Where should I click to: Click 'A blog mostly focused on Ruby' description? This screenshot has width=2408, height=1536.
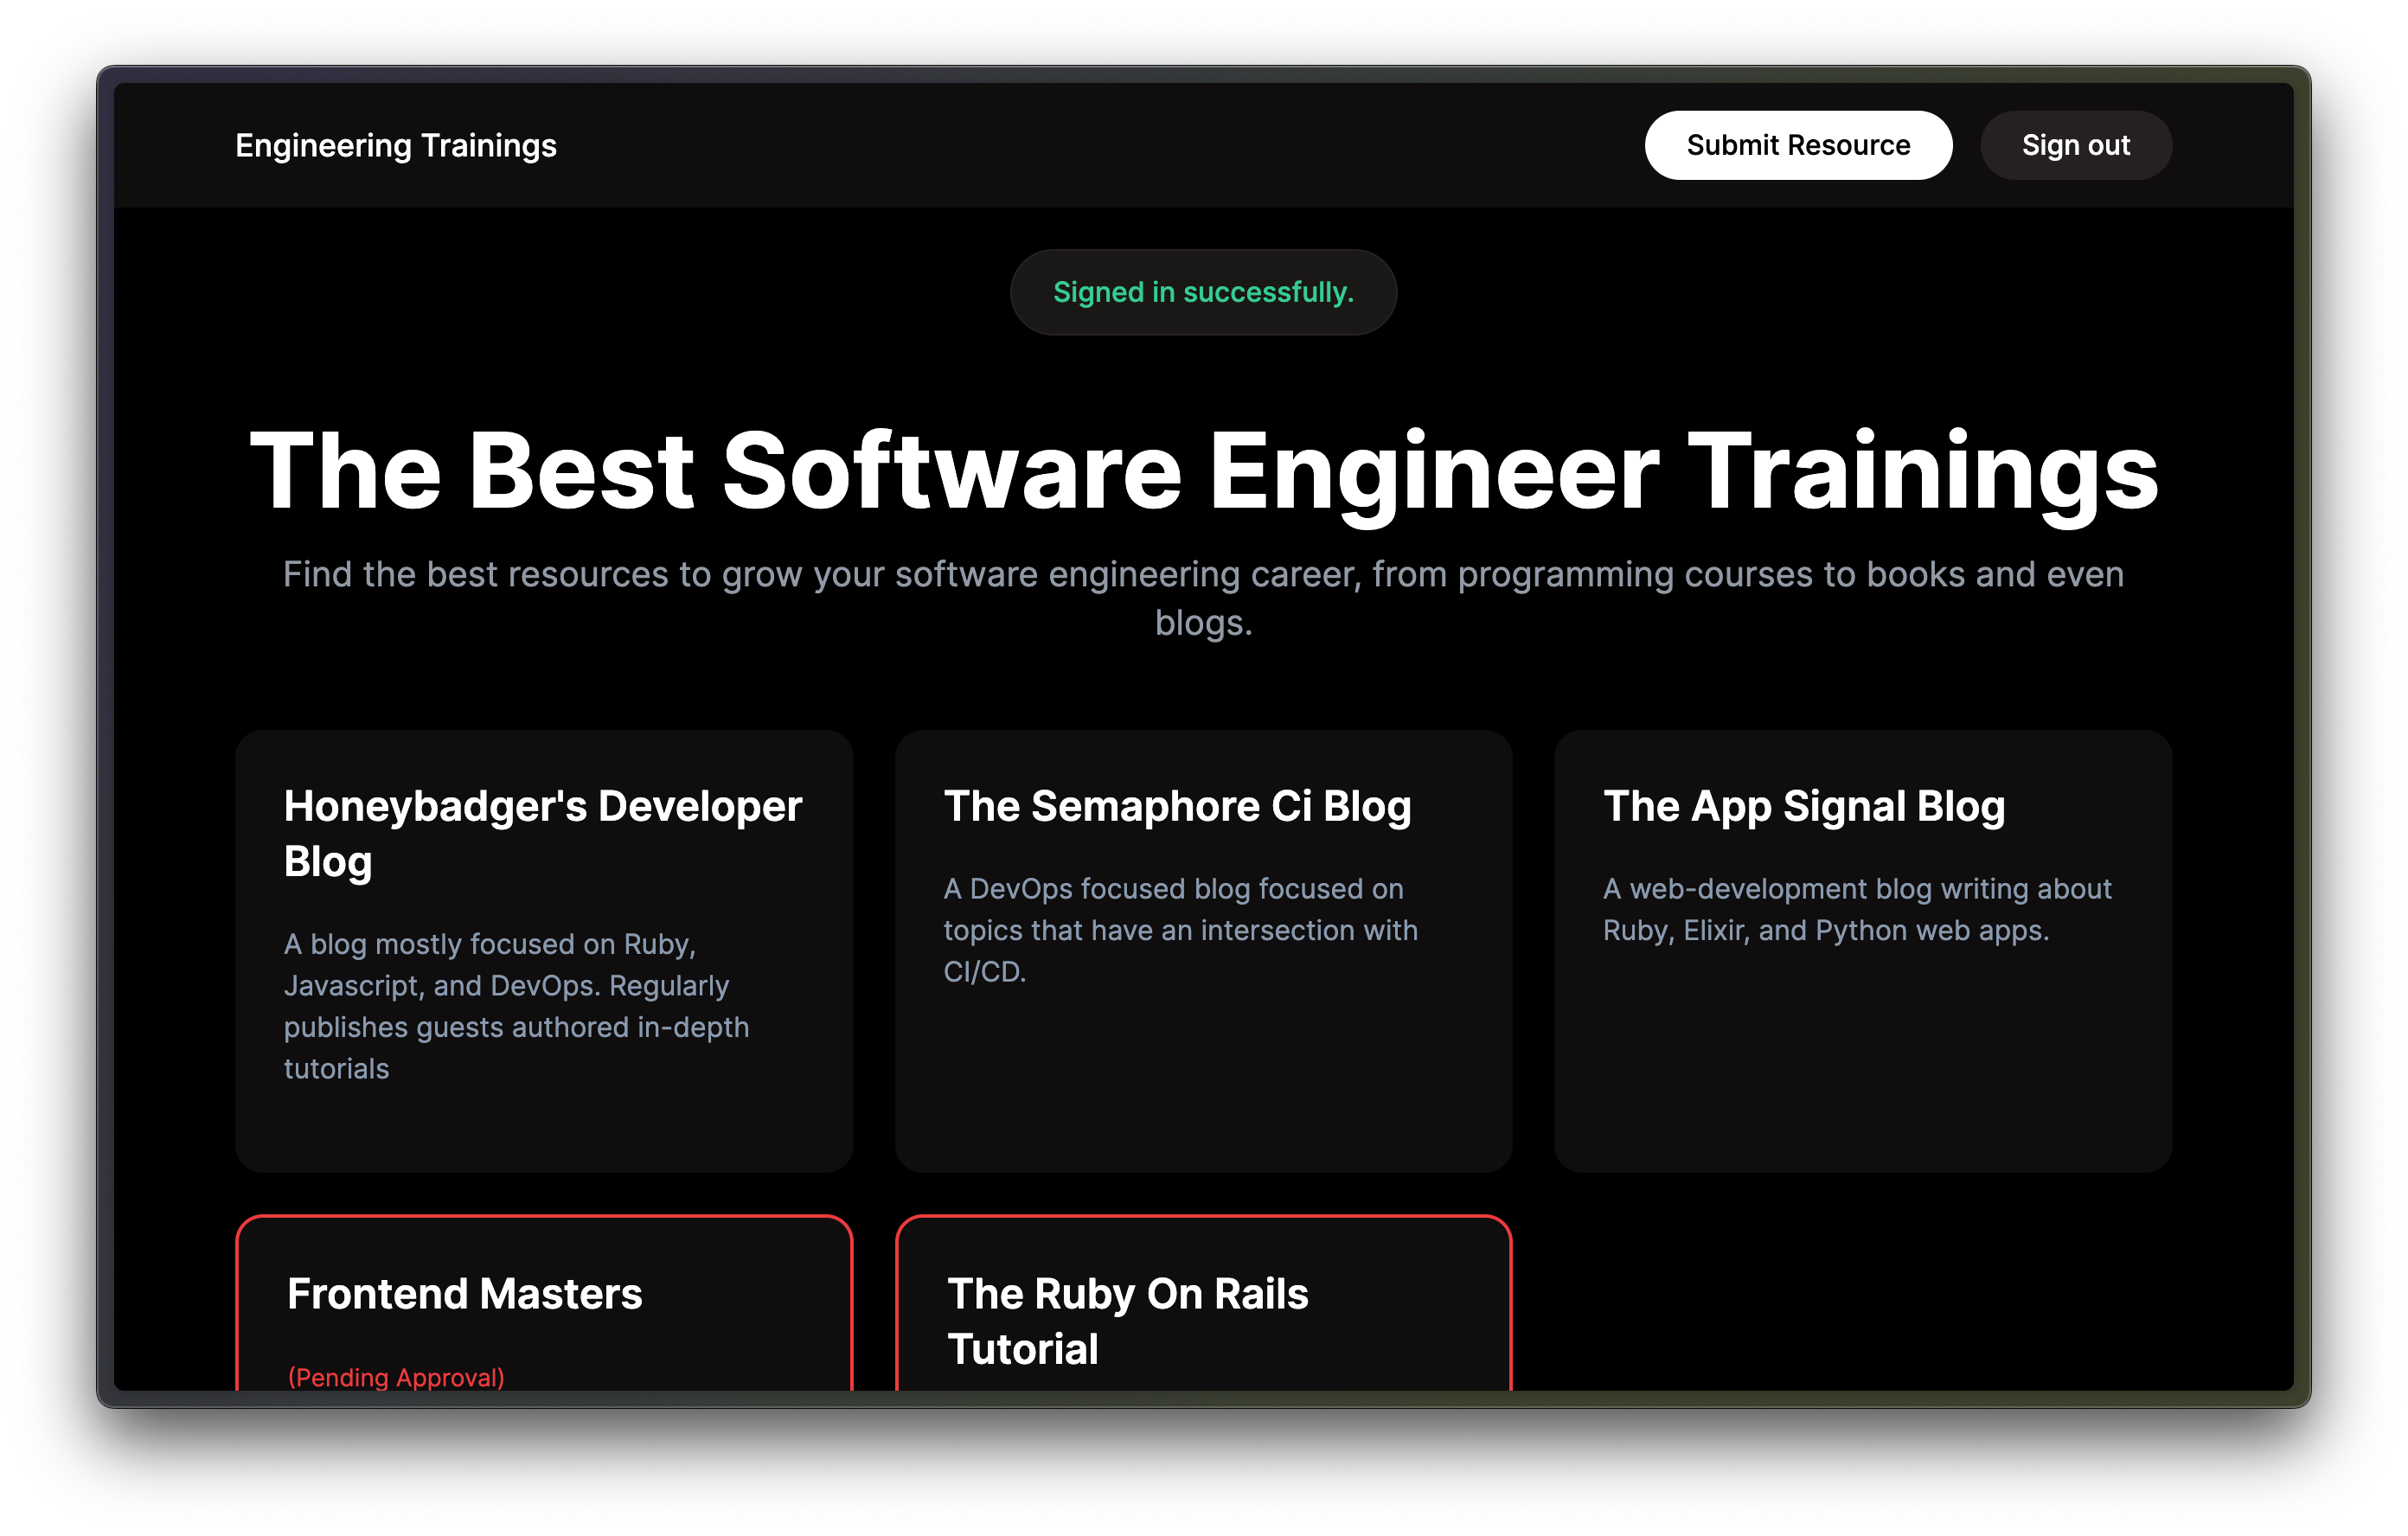click(x=516, y=1006)
